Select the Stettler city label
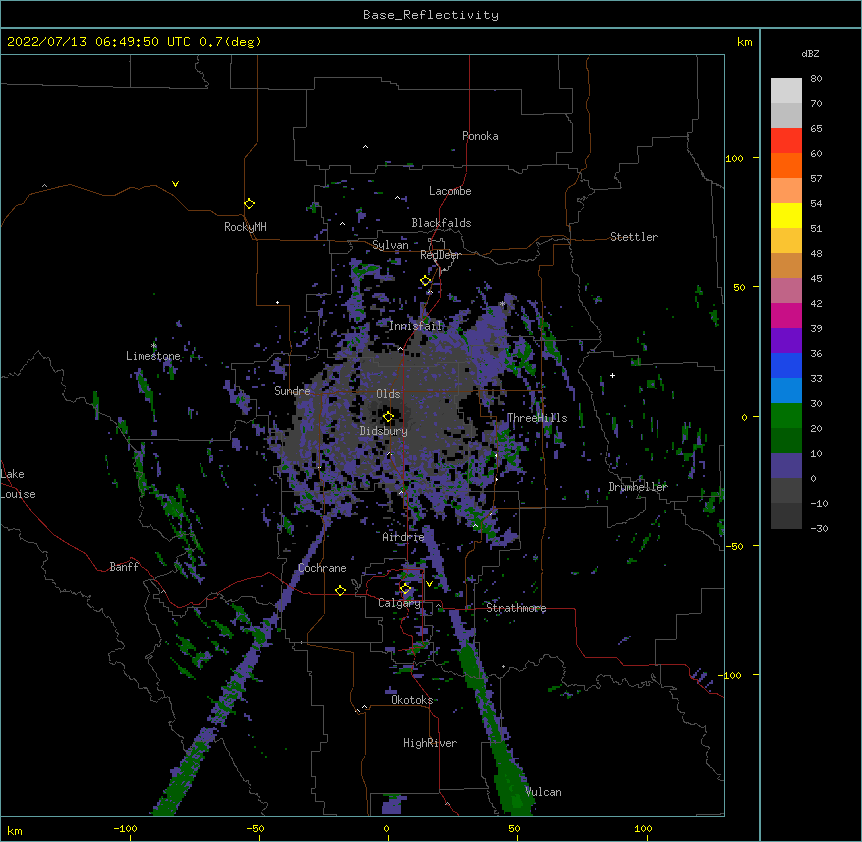 click(x=634, y=237)
